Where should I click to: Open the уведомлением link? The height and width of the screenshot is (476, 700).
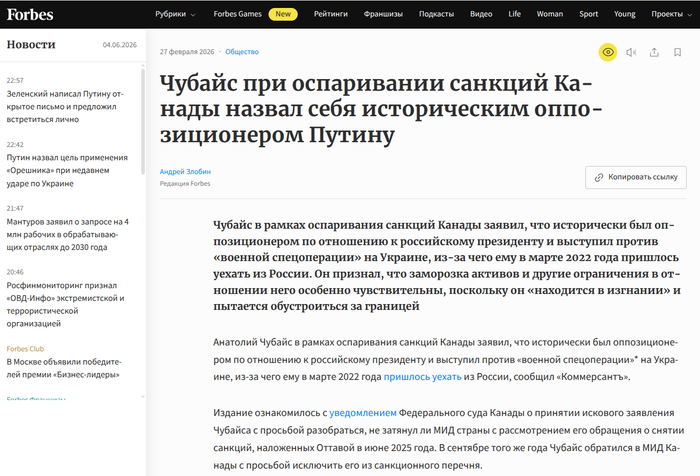pos(363,413)
